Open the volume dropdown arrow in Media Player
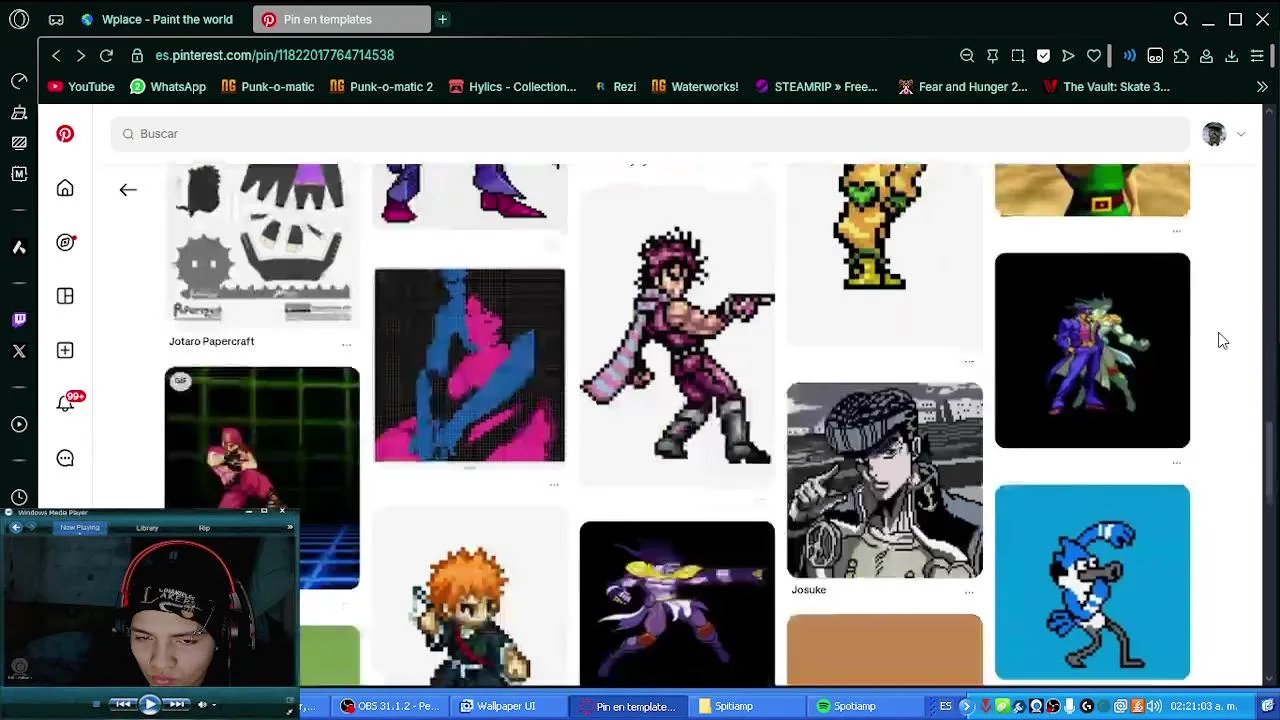The height and width of the screenshot is (720, 1280). (216, 704)
